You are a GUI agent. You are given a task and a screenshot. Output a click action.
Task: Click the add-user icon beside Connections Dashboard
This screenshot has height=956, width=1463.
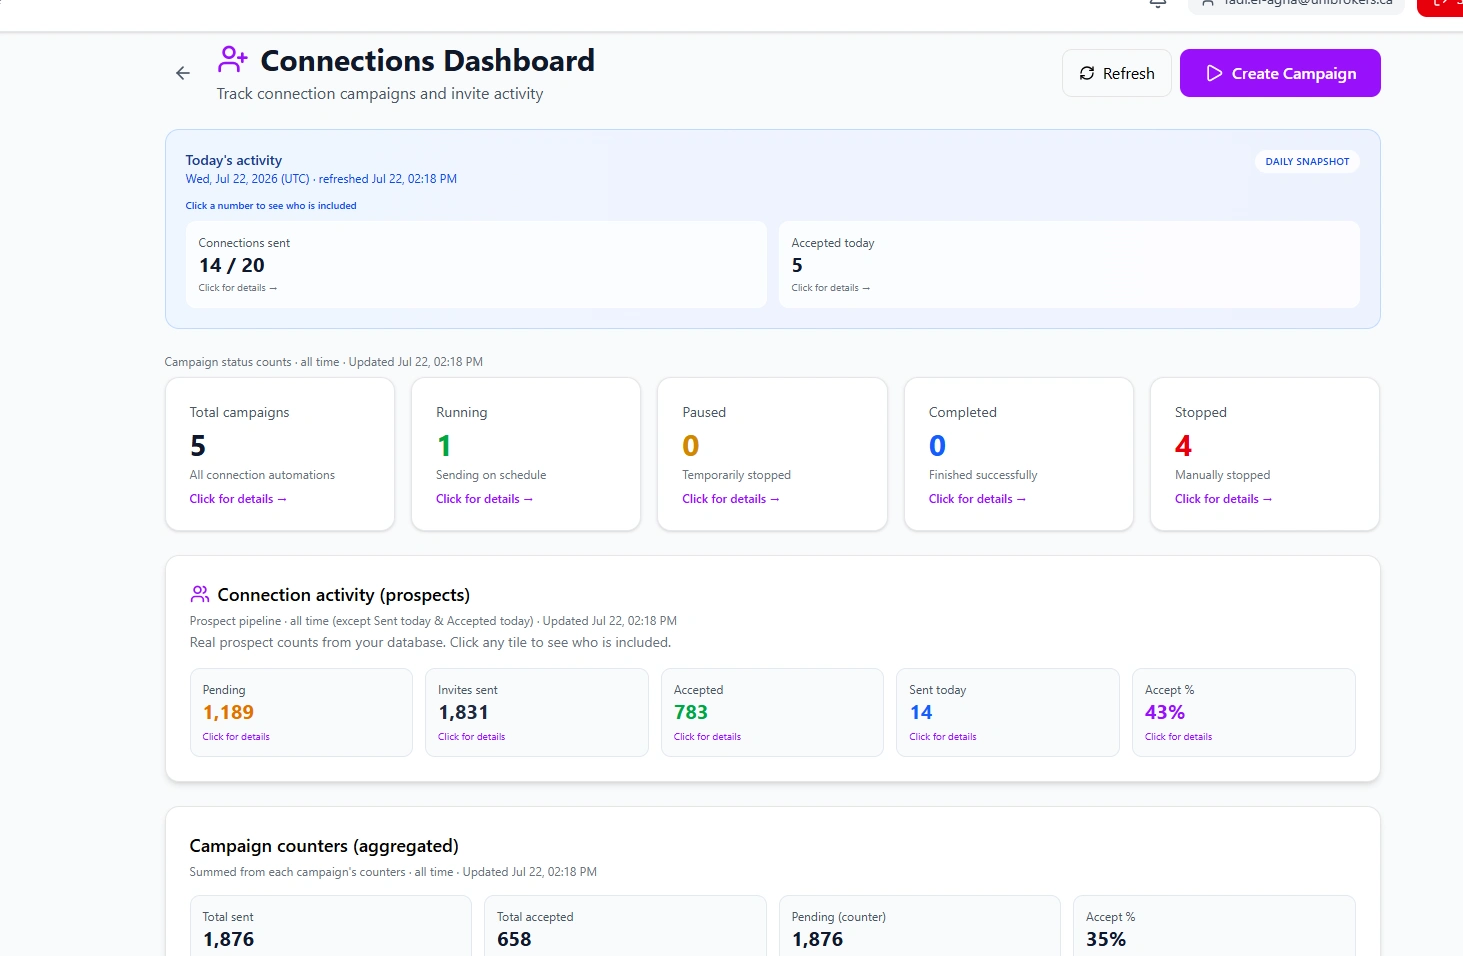click(x=233, y=59)
